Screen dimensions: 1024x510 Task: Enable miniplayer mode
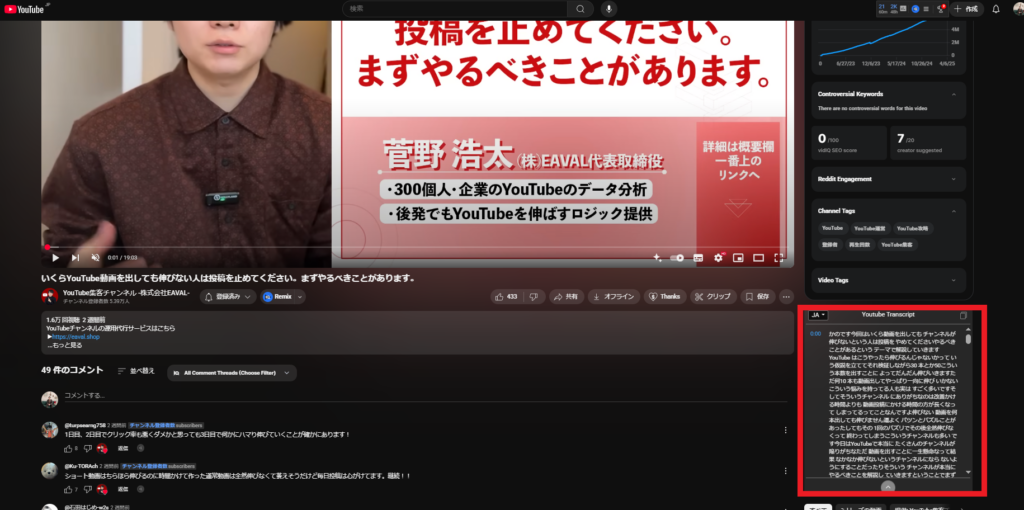coord(738,258)
